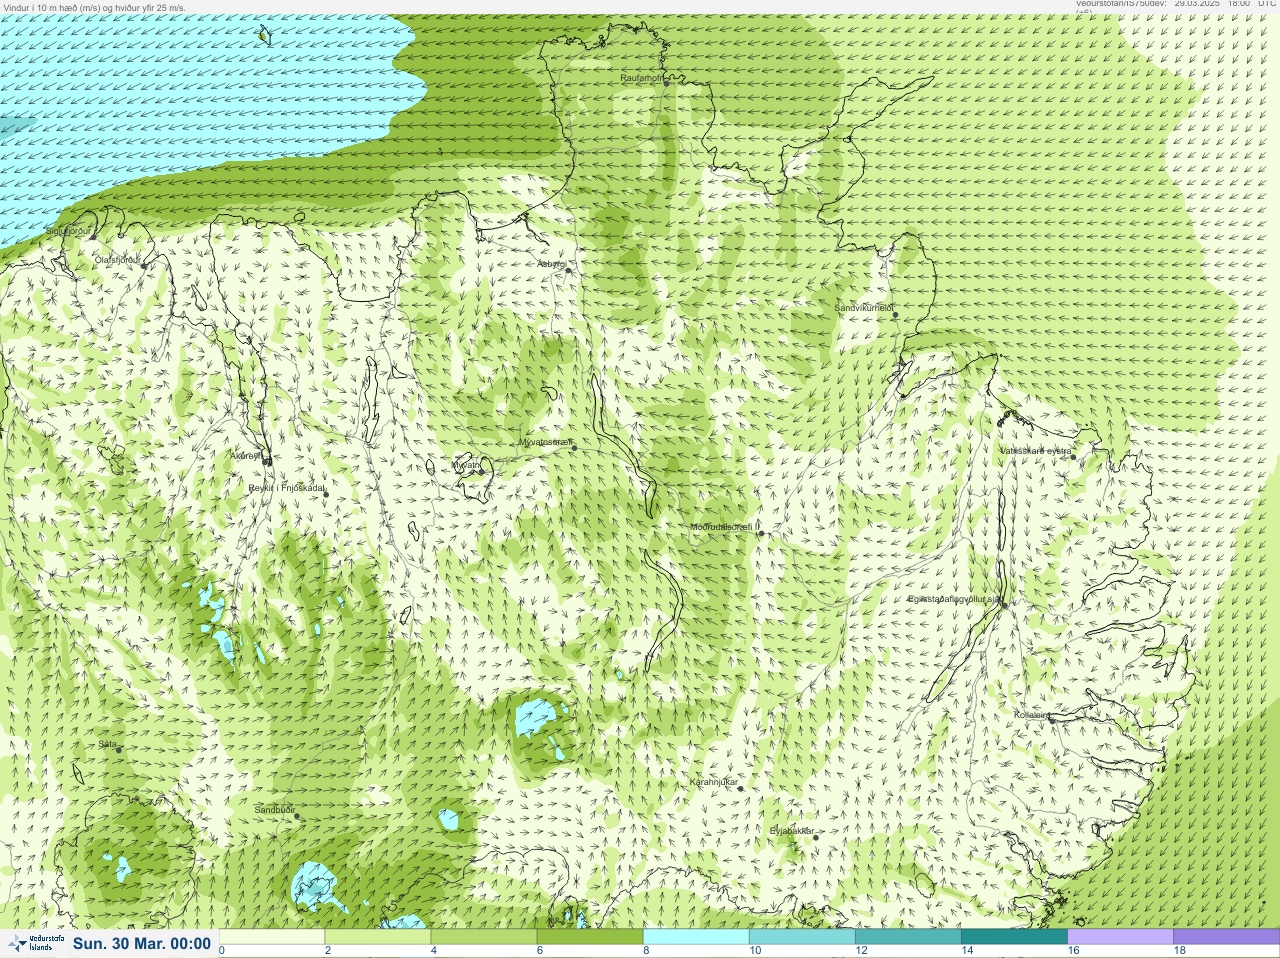Select the 6-8 m/s dark green legend color
This screenshot has width=1280, height=958.
coord(590,937)
